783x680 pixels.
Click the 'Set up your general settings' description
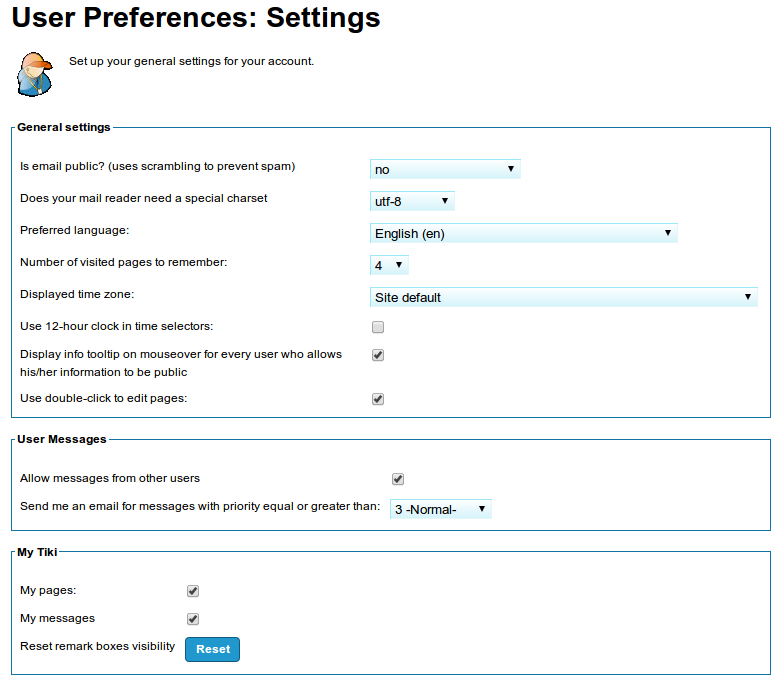(x=191, y=61)
